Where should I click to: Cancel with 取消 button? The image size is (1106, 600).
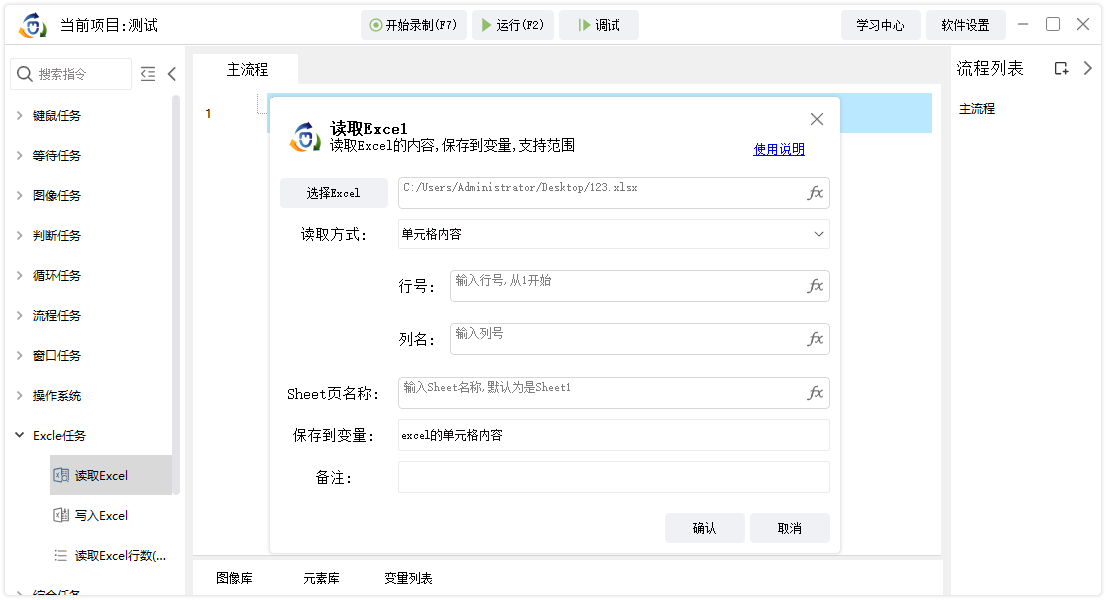pos(790,528)
